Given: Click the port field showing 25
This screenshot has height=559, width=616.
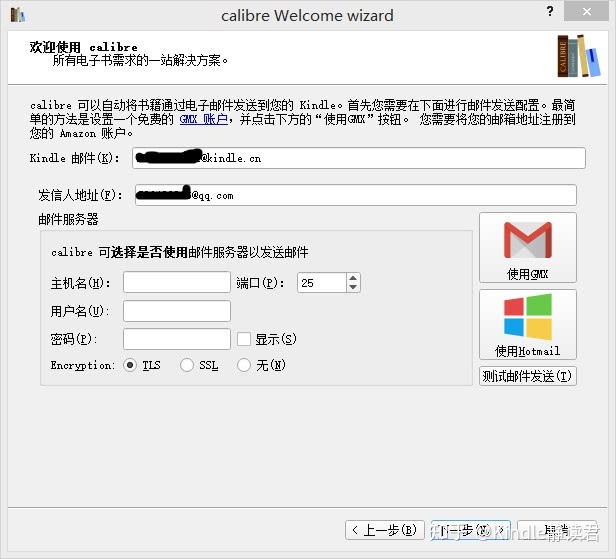Looking at the screenshot, I should click(322, 282).
